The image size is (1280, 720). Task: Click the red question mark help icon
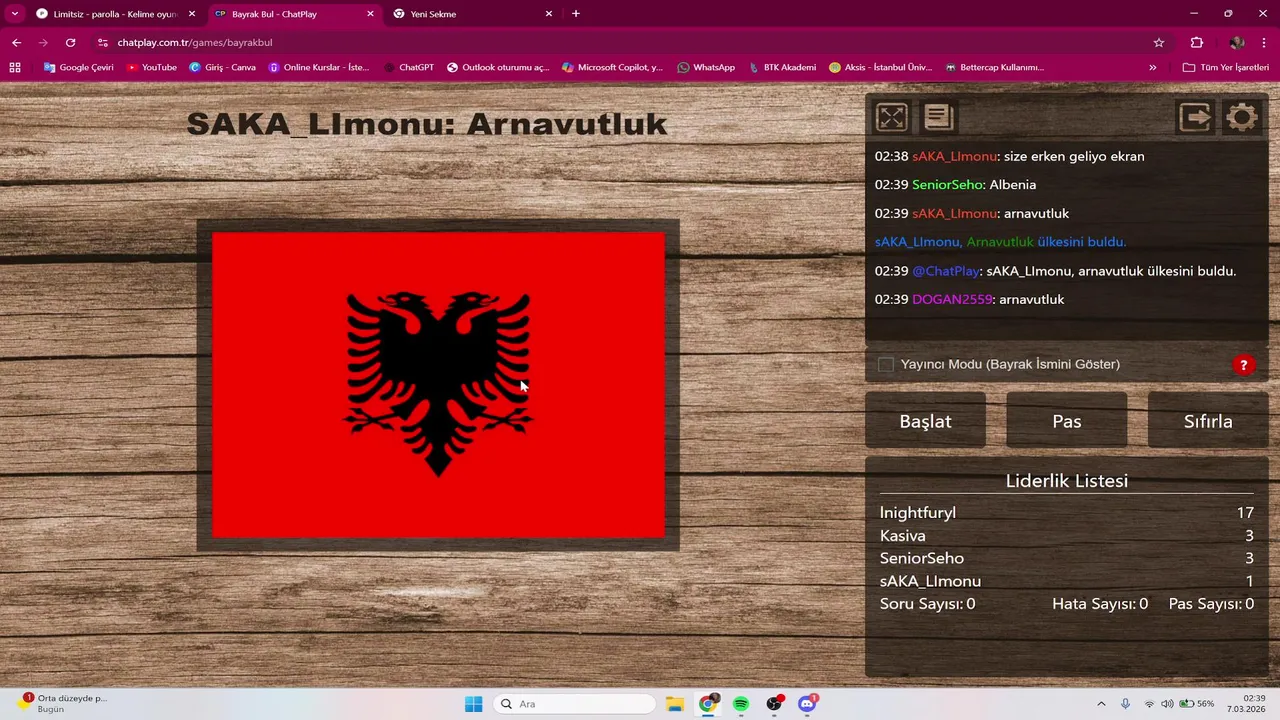pos(1243,365)
